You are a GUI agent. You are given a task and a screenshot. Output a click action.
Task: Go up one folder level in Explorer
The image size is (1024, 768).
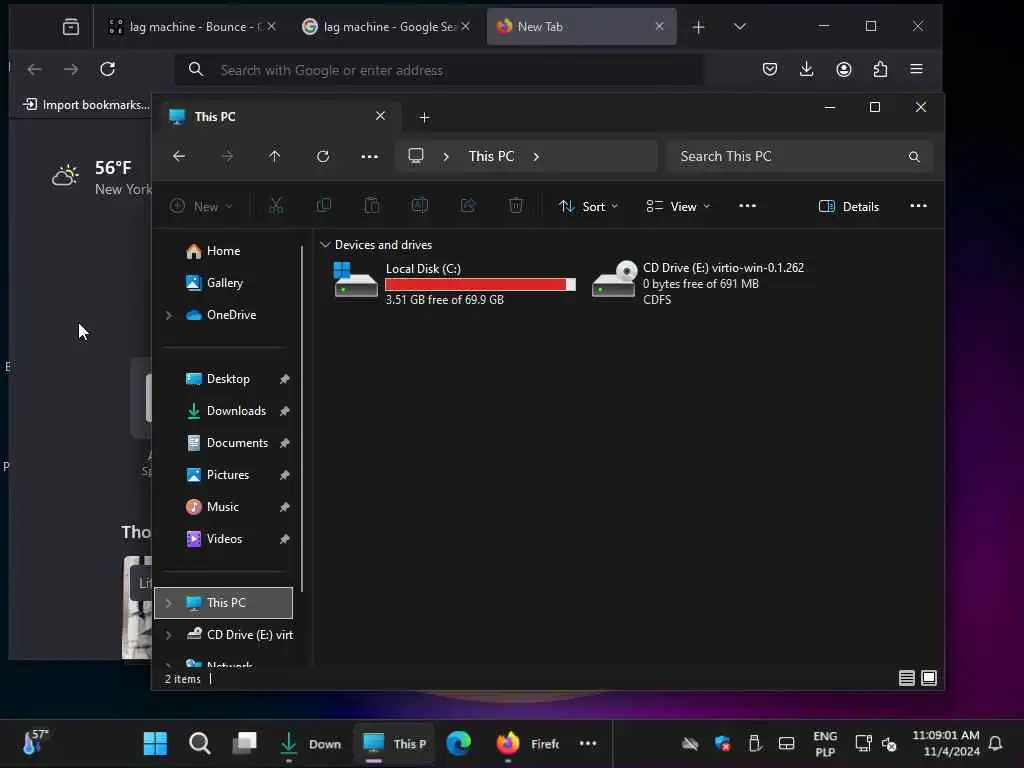click(x=275, y=156)
